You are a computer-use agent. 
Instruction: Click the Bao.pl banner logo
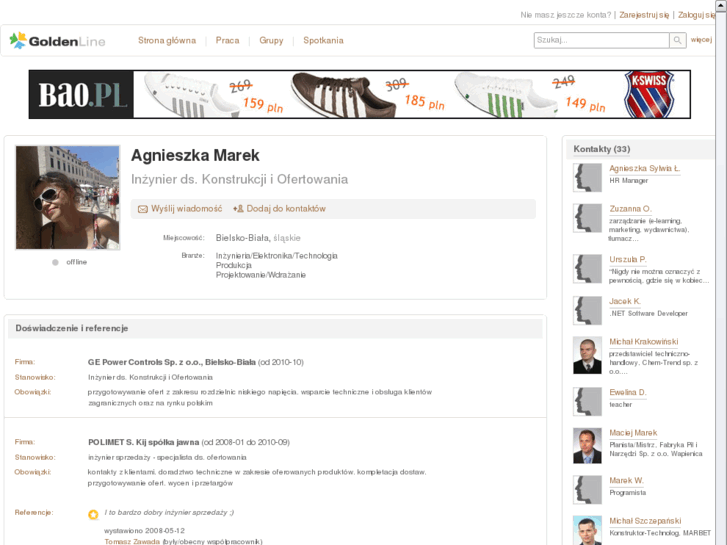coord(82,95)
